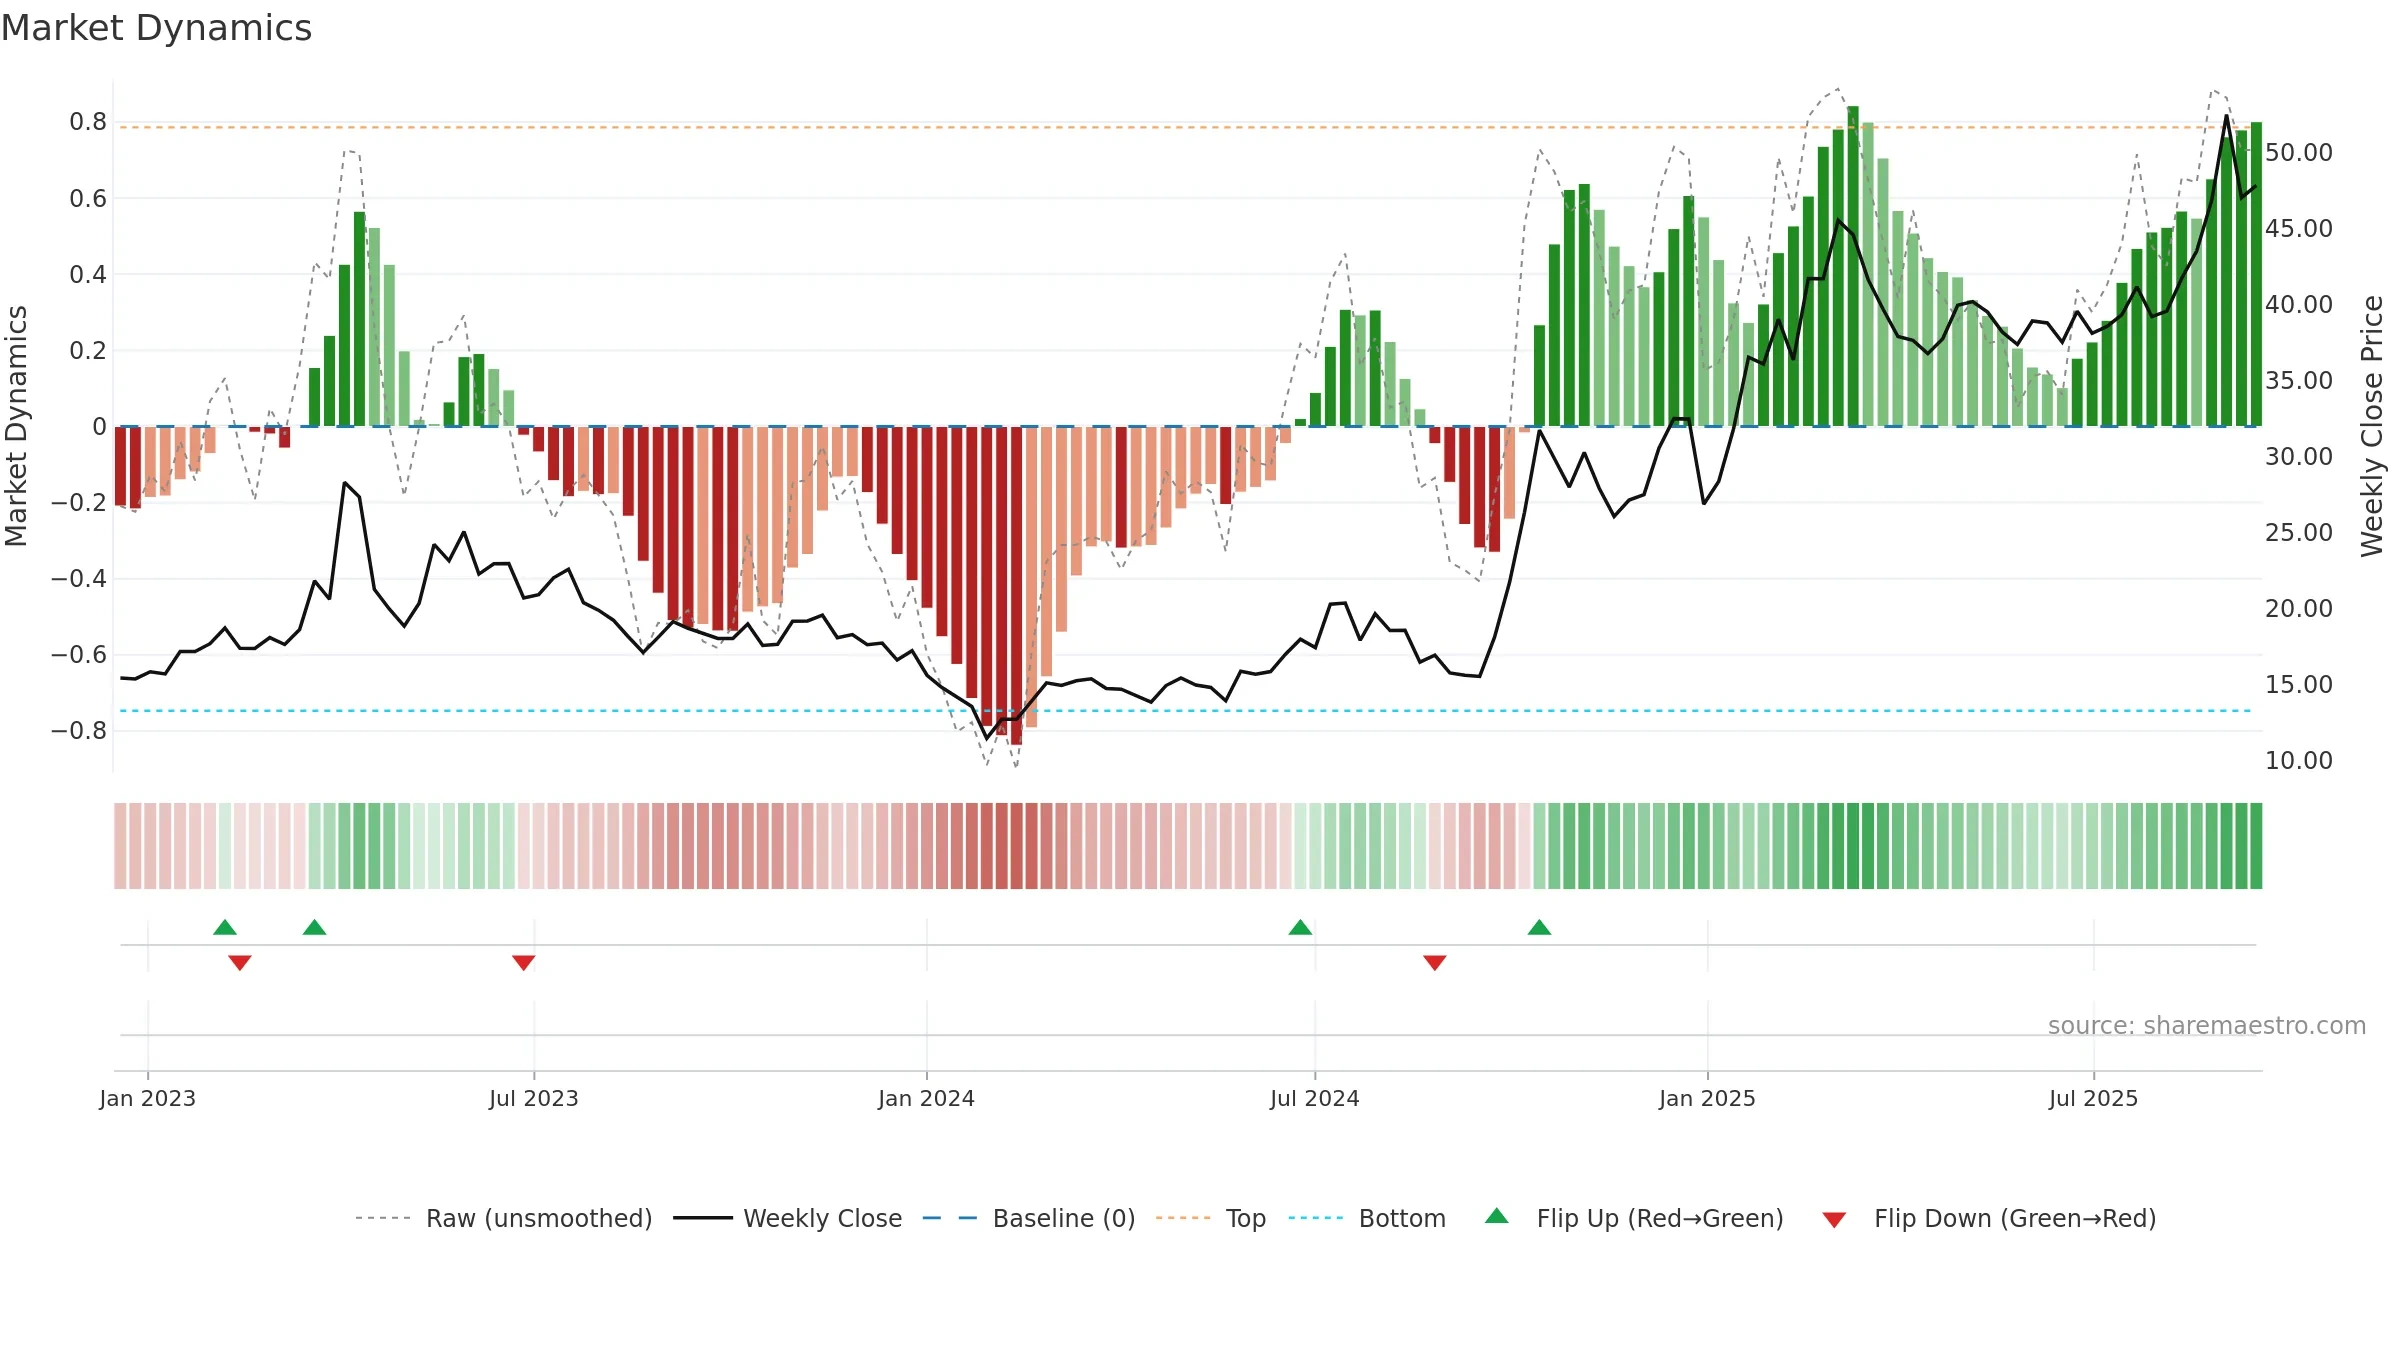The width and height of the screenshot is (2400, 1350).
Task: Click the red flip-down marker after Jul 2024
Action: (x=1435, y=963)
